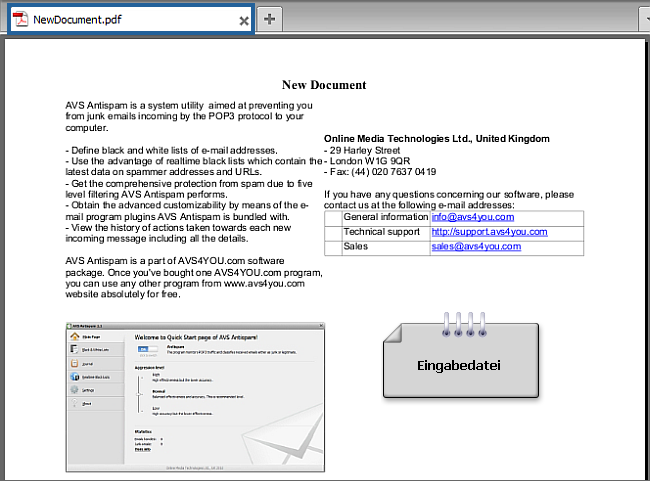Open the http://support.avs4you.com link
650x481 pixels.
pos(489,232)
